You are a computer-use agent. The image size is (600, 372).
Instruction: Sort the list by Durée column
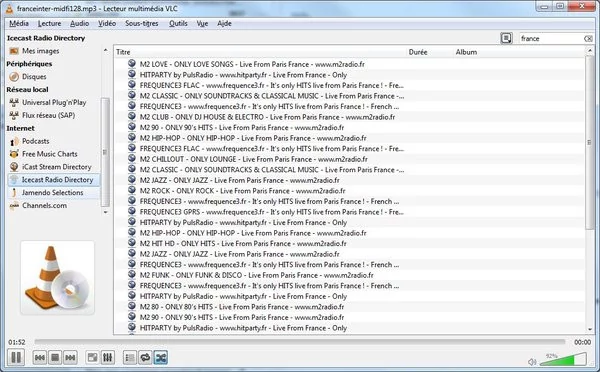click(418, 52)
